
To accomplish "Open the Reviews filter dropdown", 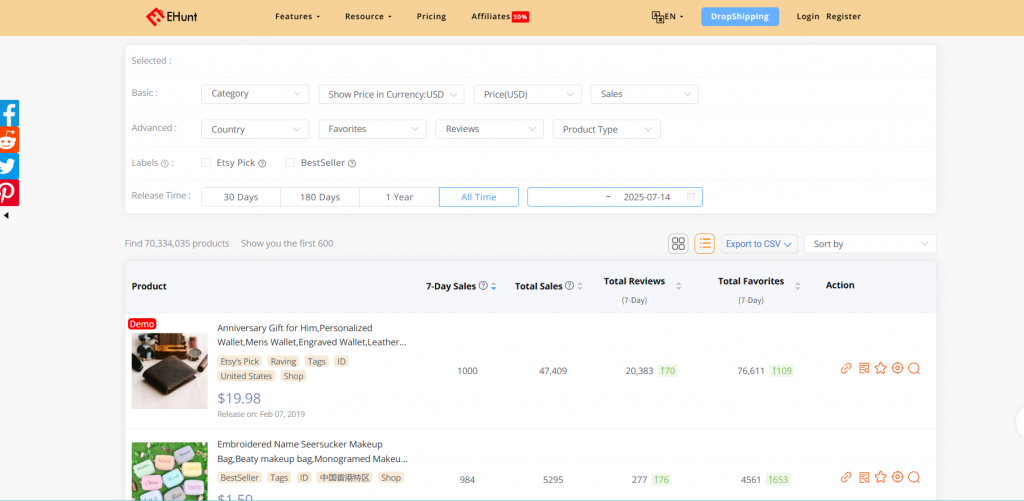I will click(489, 129).
